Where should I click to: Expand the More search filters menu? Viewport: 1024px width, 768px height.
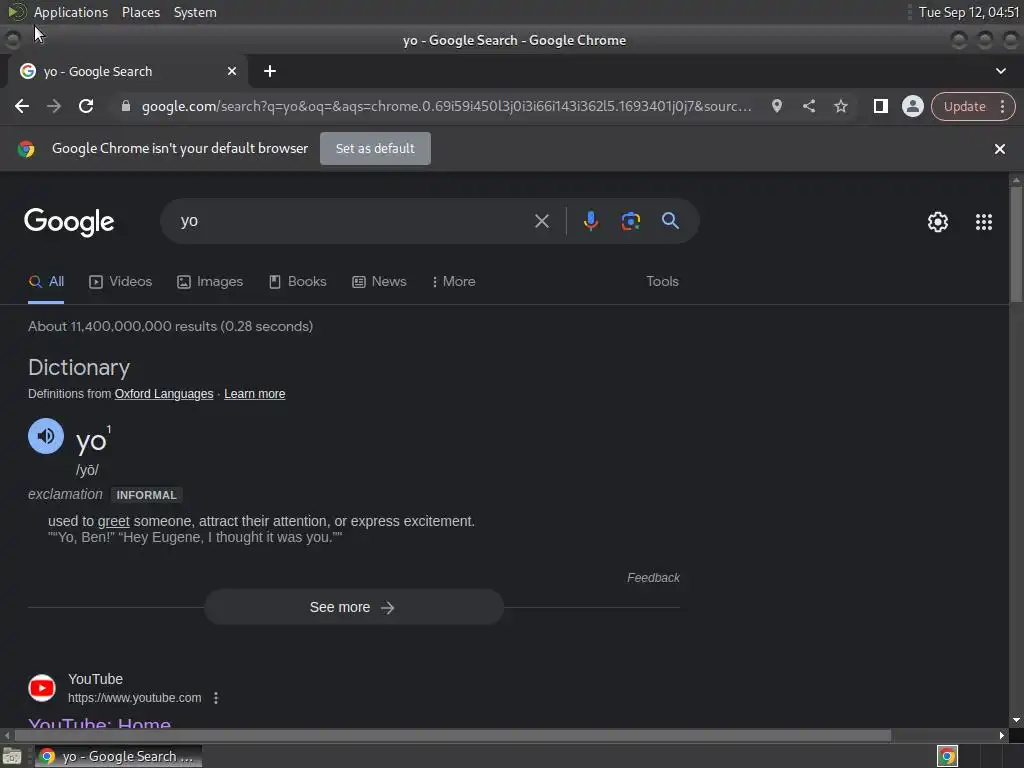453,281
